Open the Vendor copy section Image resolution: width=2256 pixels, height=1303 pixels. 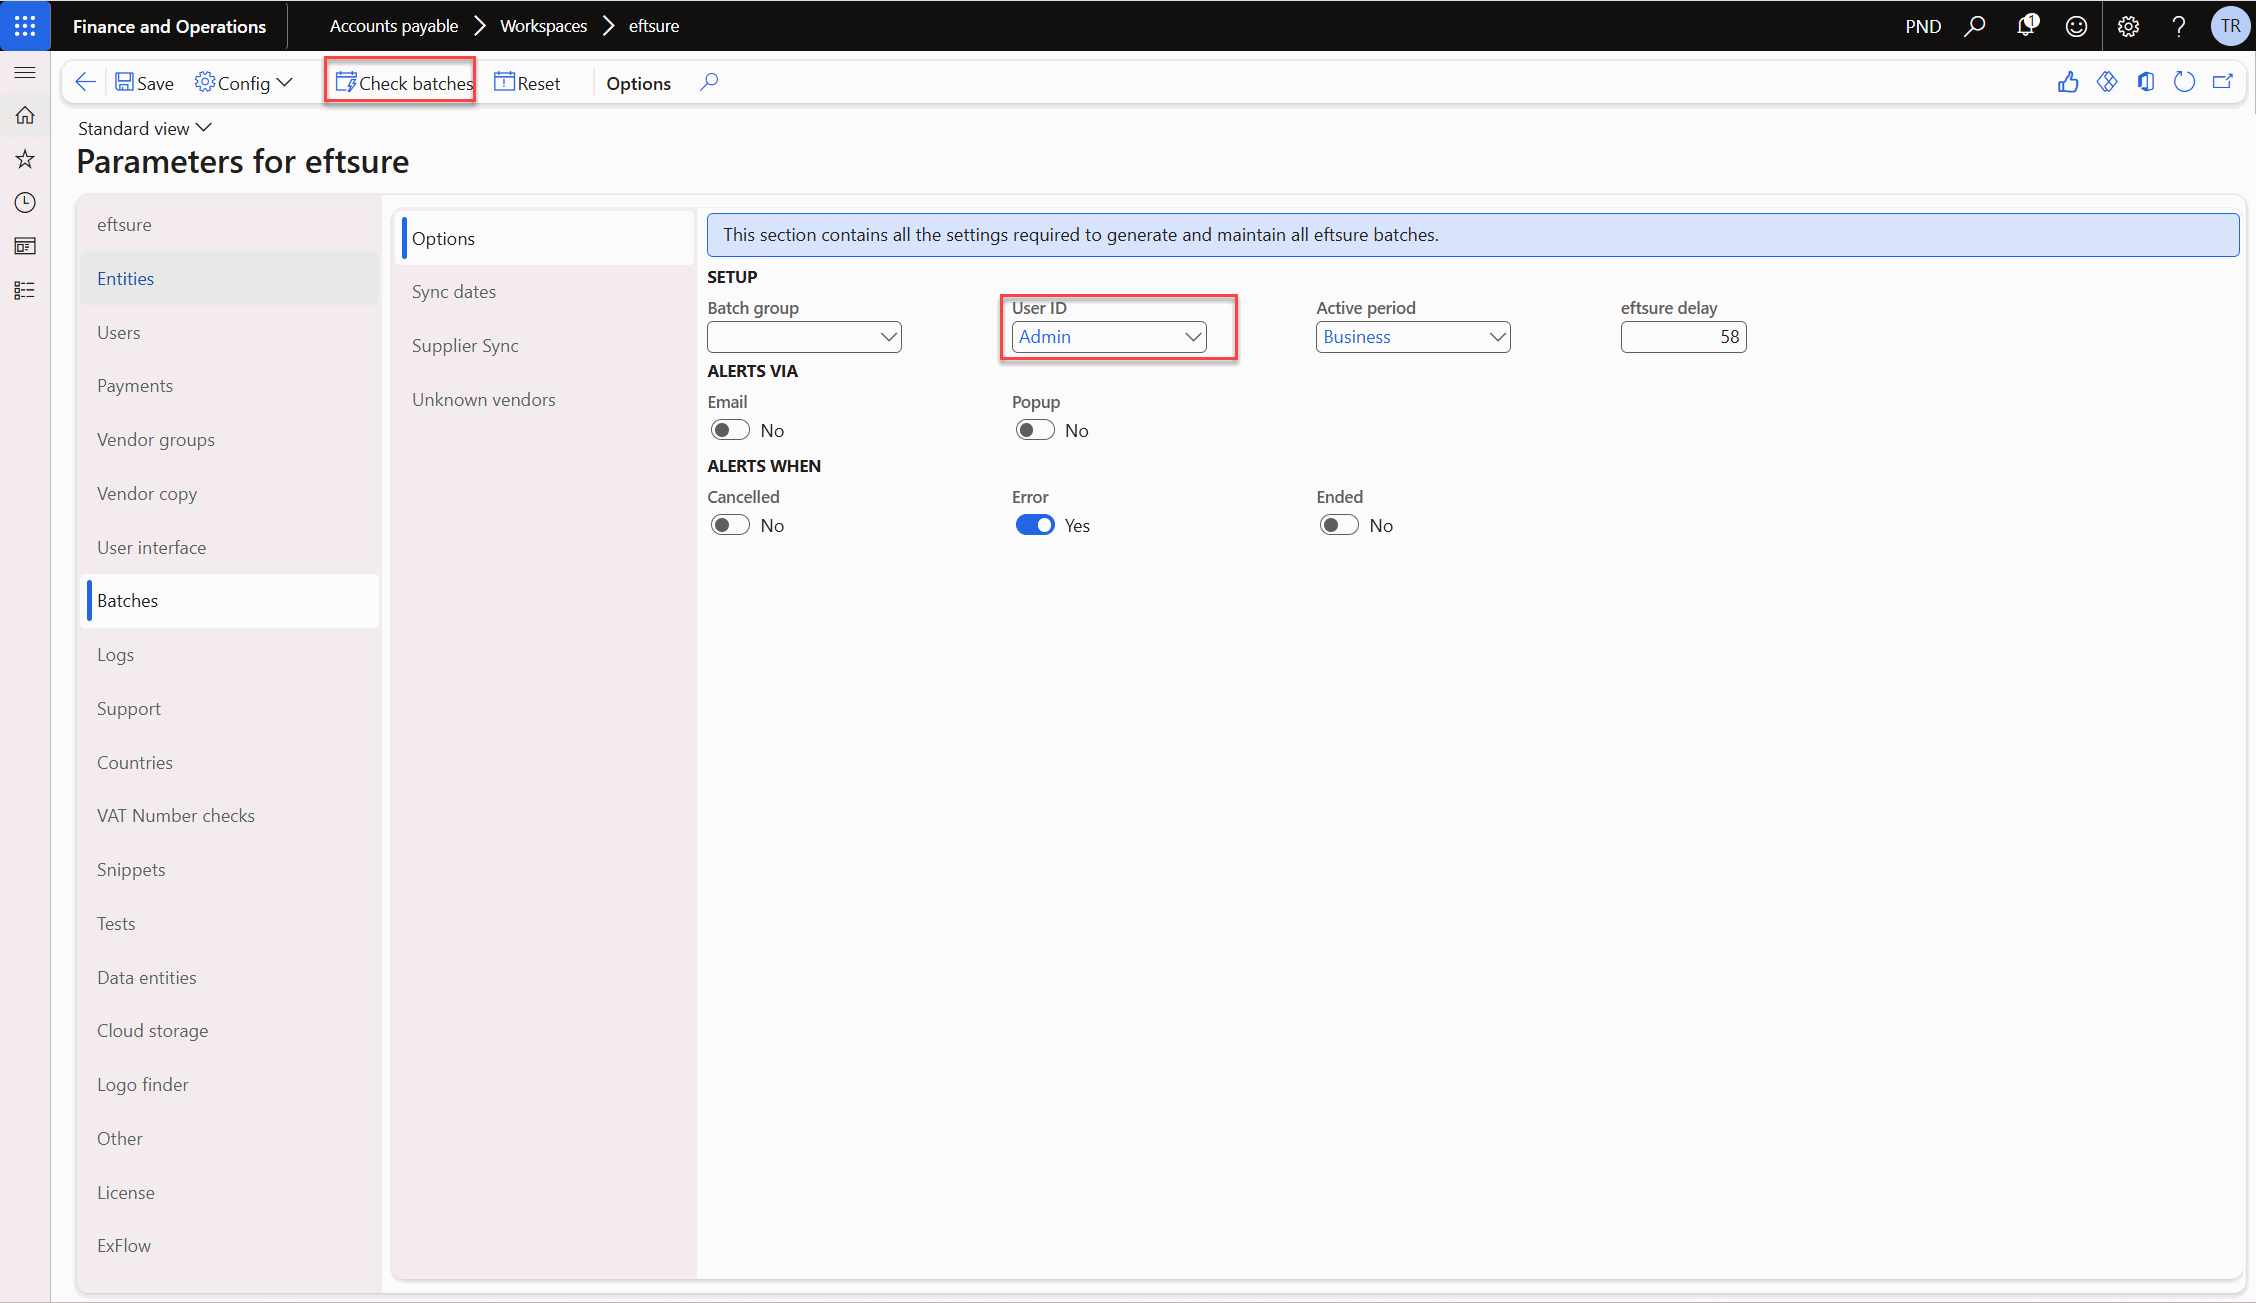coord(230,494)
